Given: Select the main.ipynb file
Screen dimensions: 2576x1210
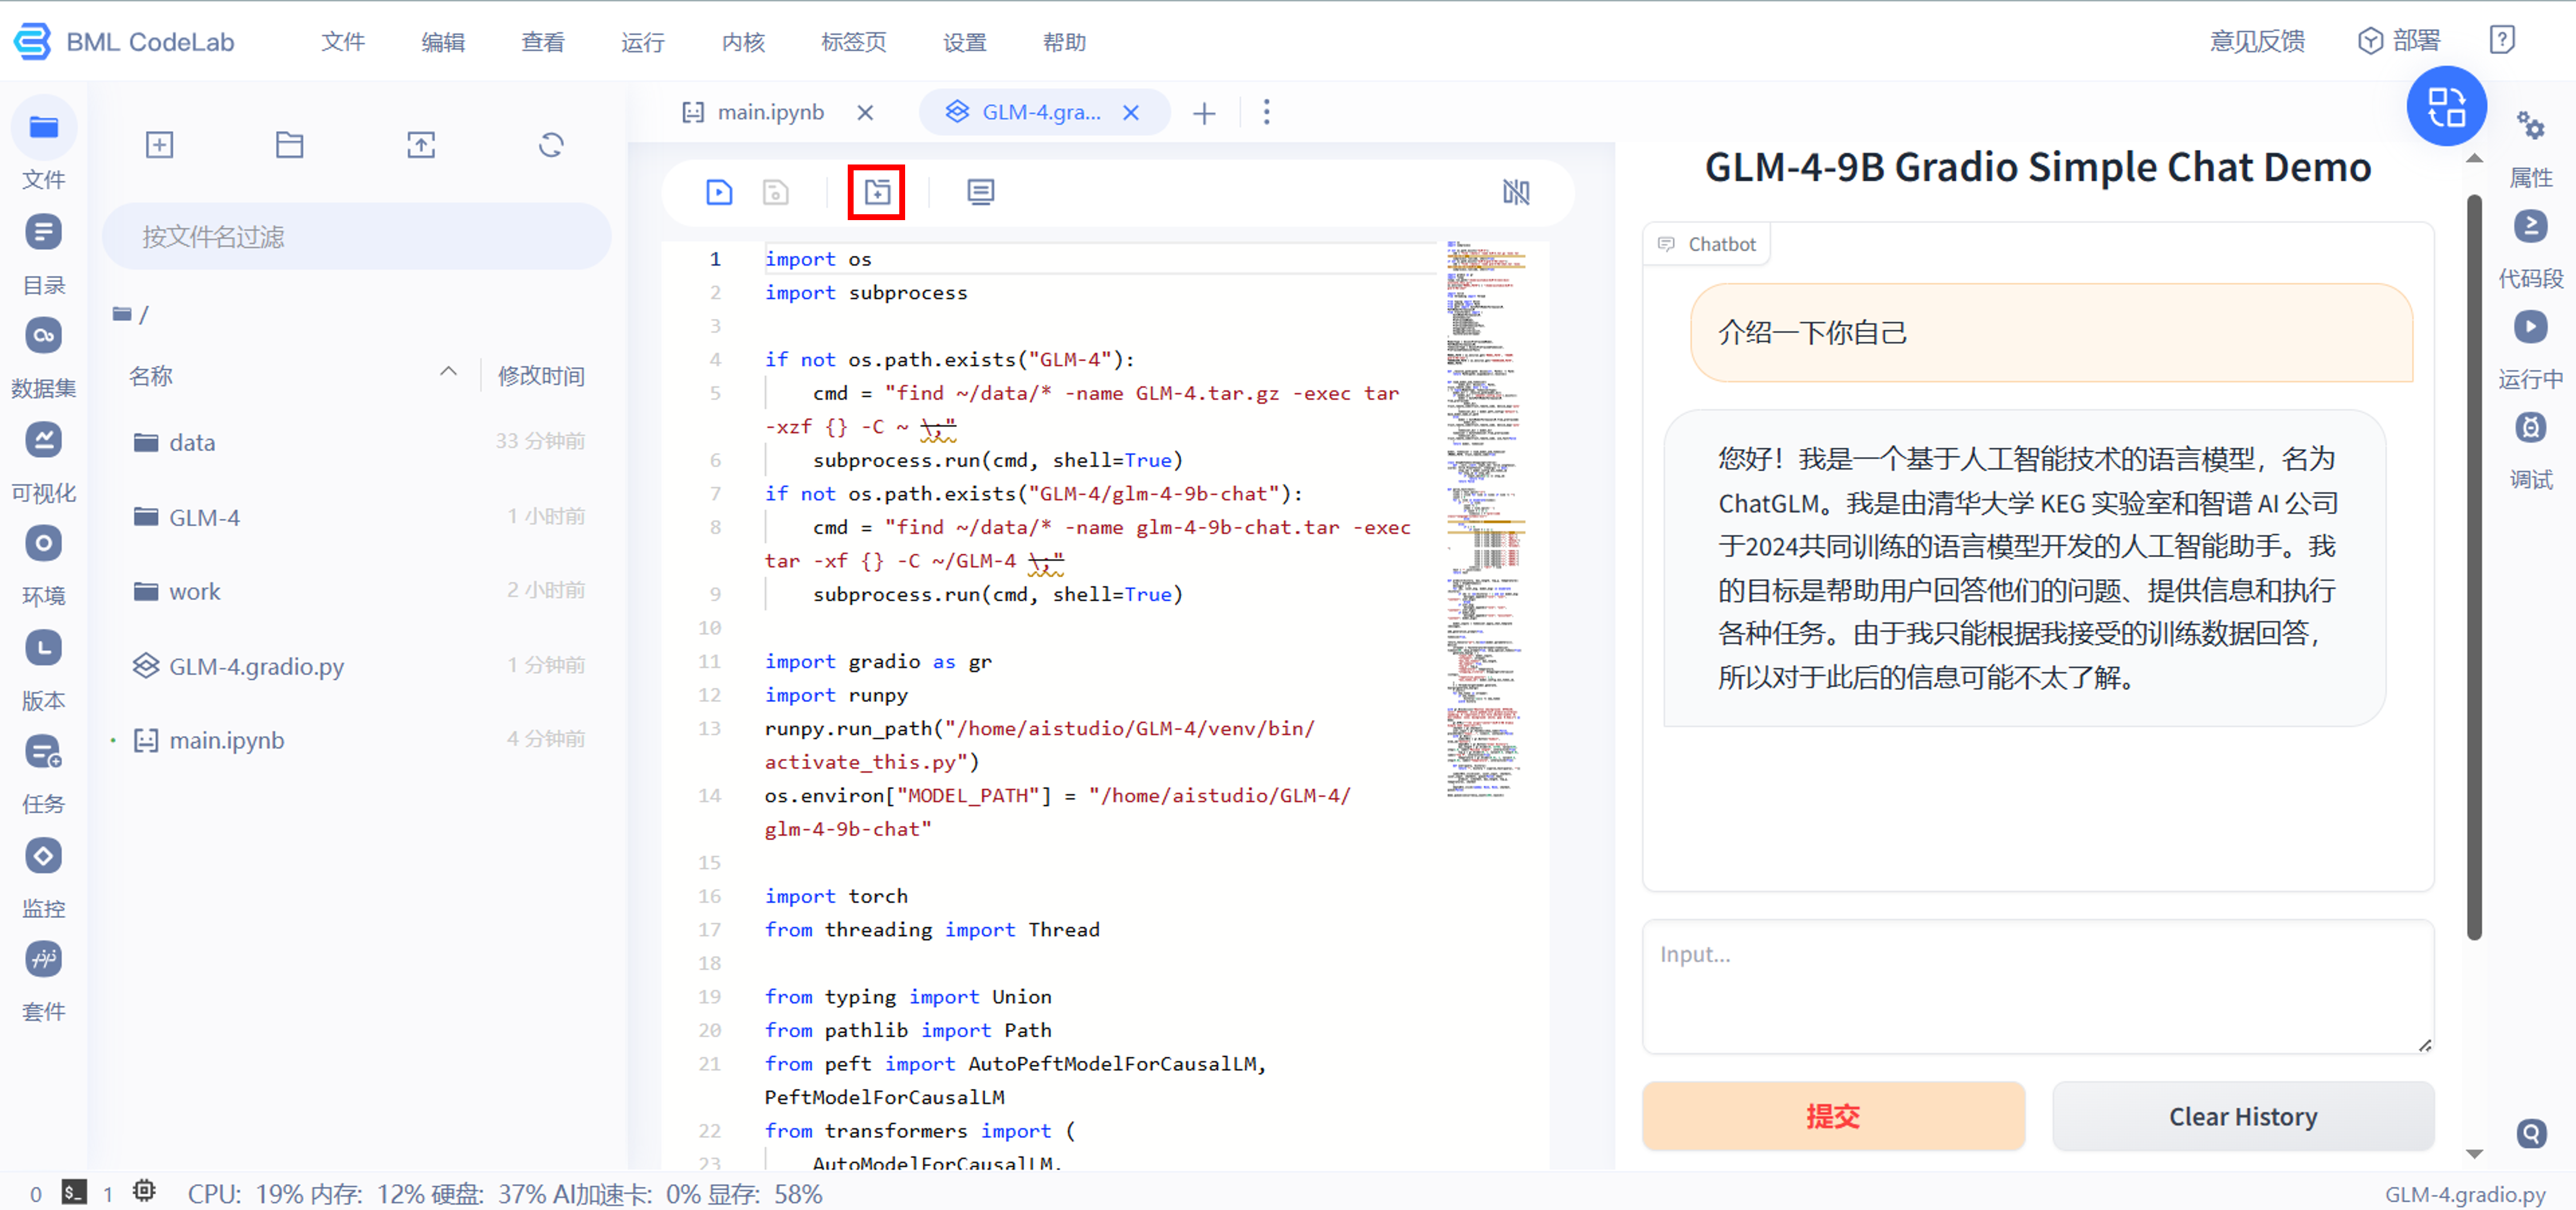Looking at the screenshot, I should coord(357,740).
